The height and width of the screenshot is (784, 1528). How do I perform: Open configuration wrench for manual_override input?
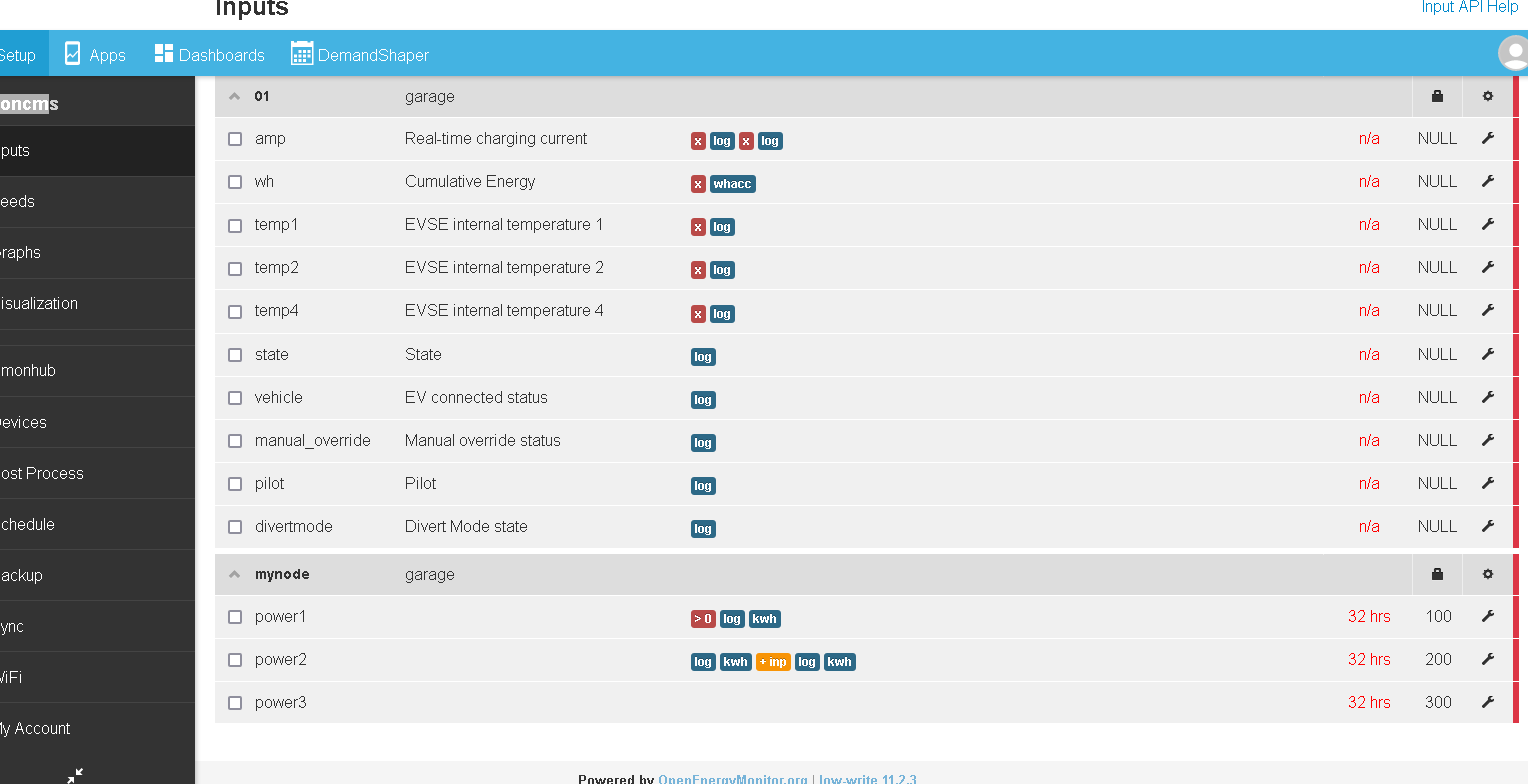click(1488, 441)
